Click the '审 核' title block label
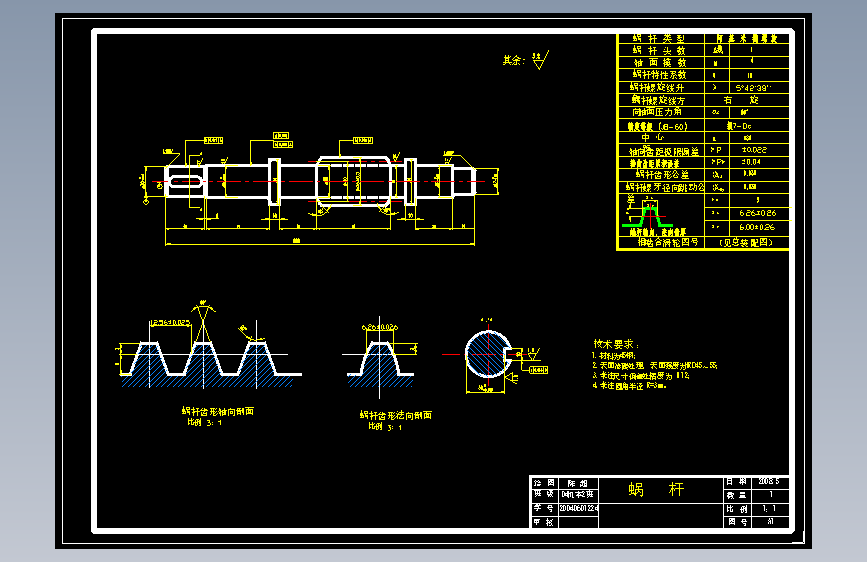Screen dimensions: 867x562 (x=543, y=522)
